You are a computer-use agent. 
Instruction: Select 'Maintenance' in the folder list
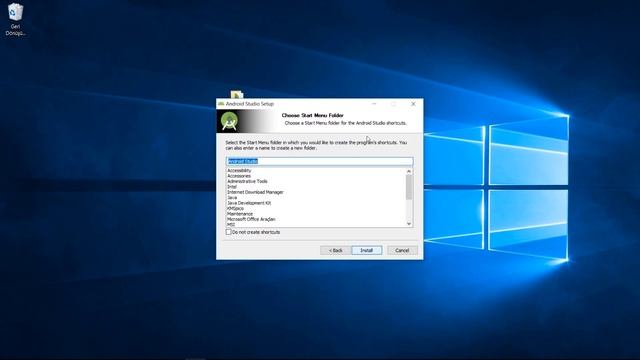pyautogui.click(x=240, y=214)
